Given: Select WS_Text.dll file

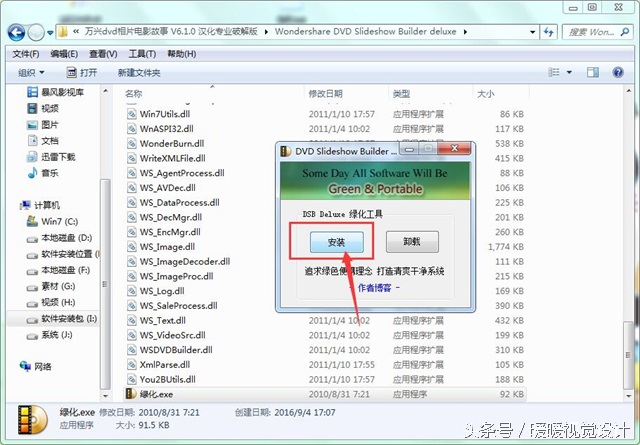Looking at the screenshot, I should coord(162,320).
